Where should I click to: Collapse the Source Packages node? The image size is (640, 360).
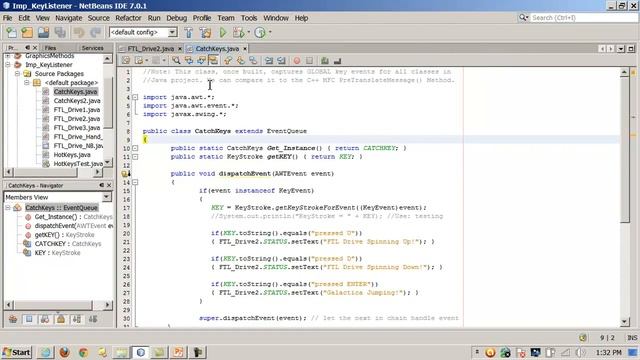tap(17, 73)
